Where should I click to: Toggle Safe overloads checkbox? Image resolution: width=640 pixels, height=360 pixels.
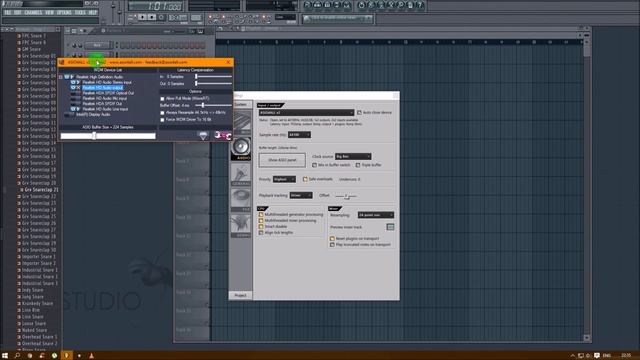[x=305, y=179]
